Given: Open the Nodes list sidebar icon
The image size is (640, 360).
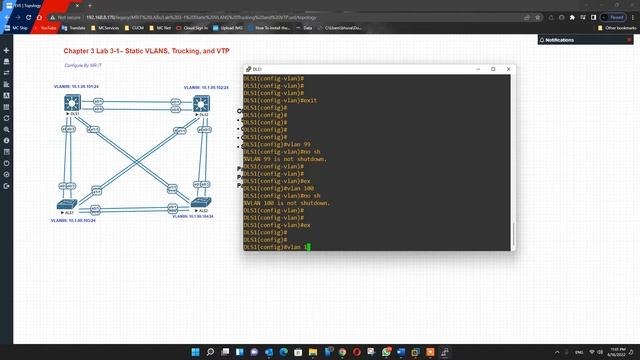Looking at the screenshot, I should 6,62.
